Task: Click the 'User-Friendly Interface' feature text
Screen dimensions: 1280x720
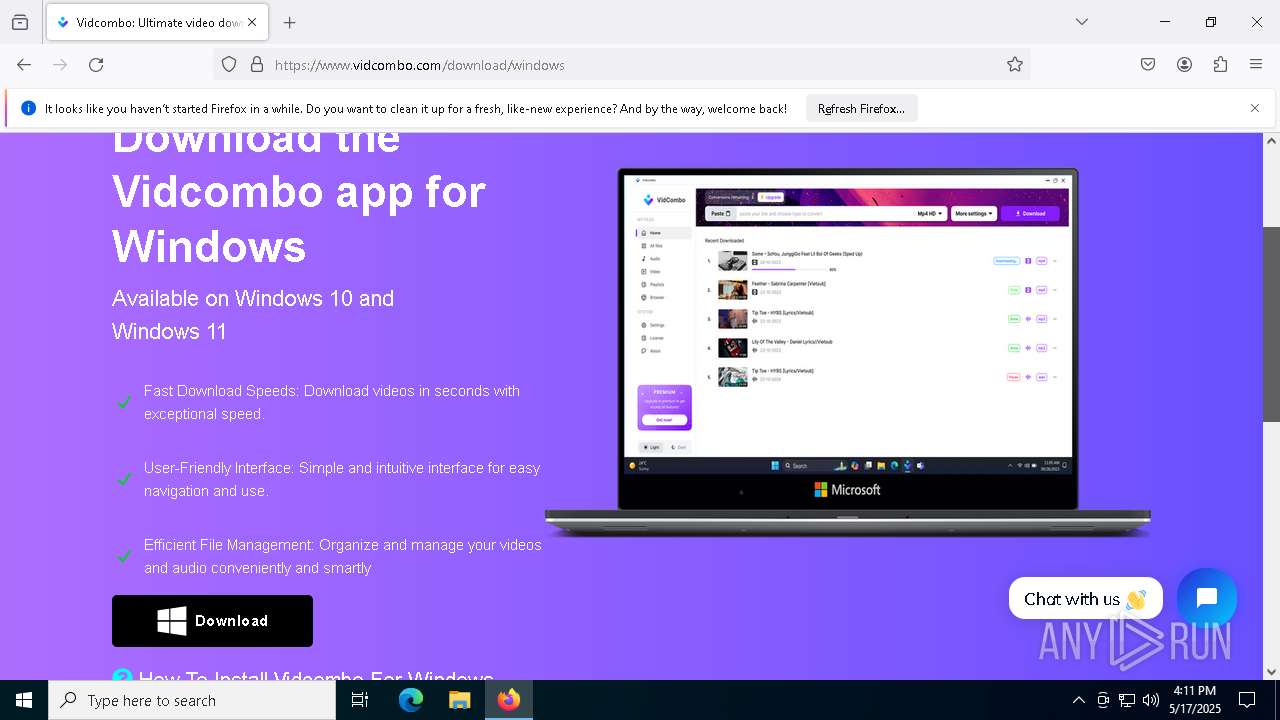Action: point(342,479)
